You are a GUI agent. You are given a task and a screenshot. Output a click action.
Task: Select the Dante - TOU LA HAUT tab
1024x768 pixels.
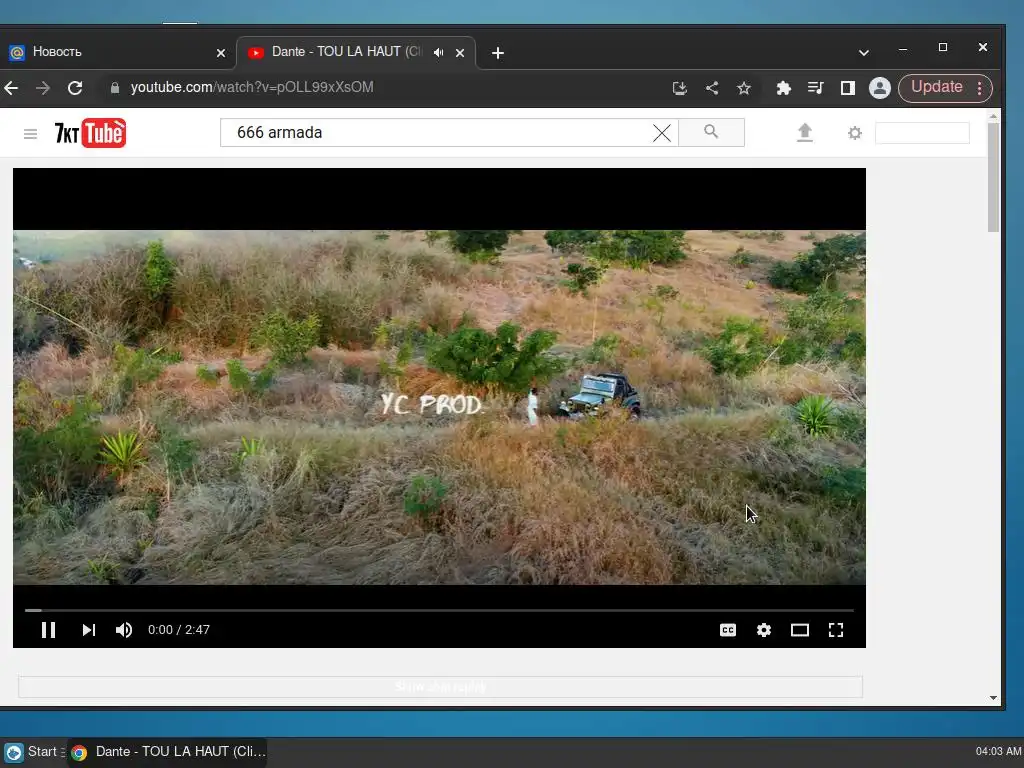(346, 52)
